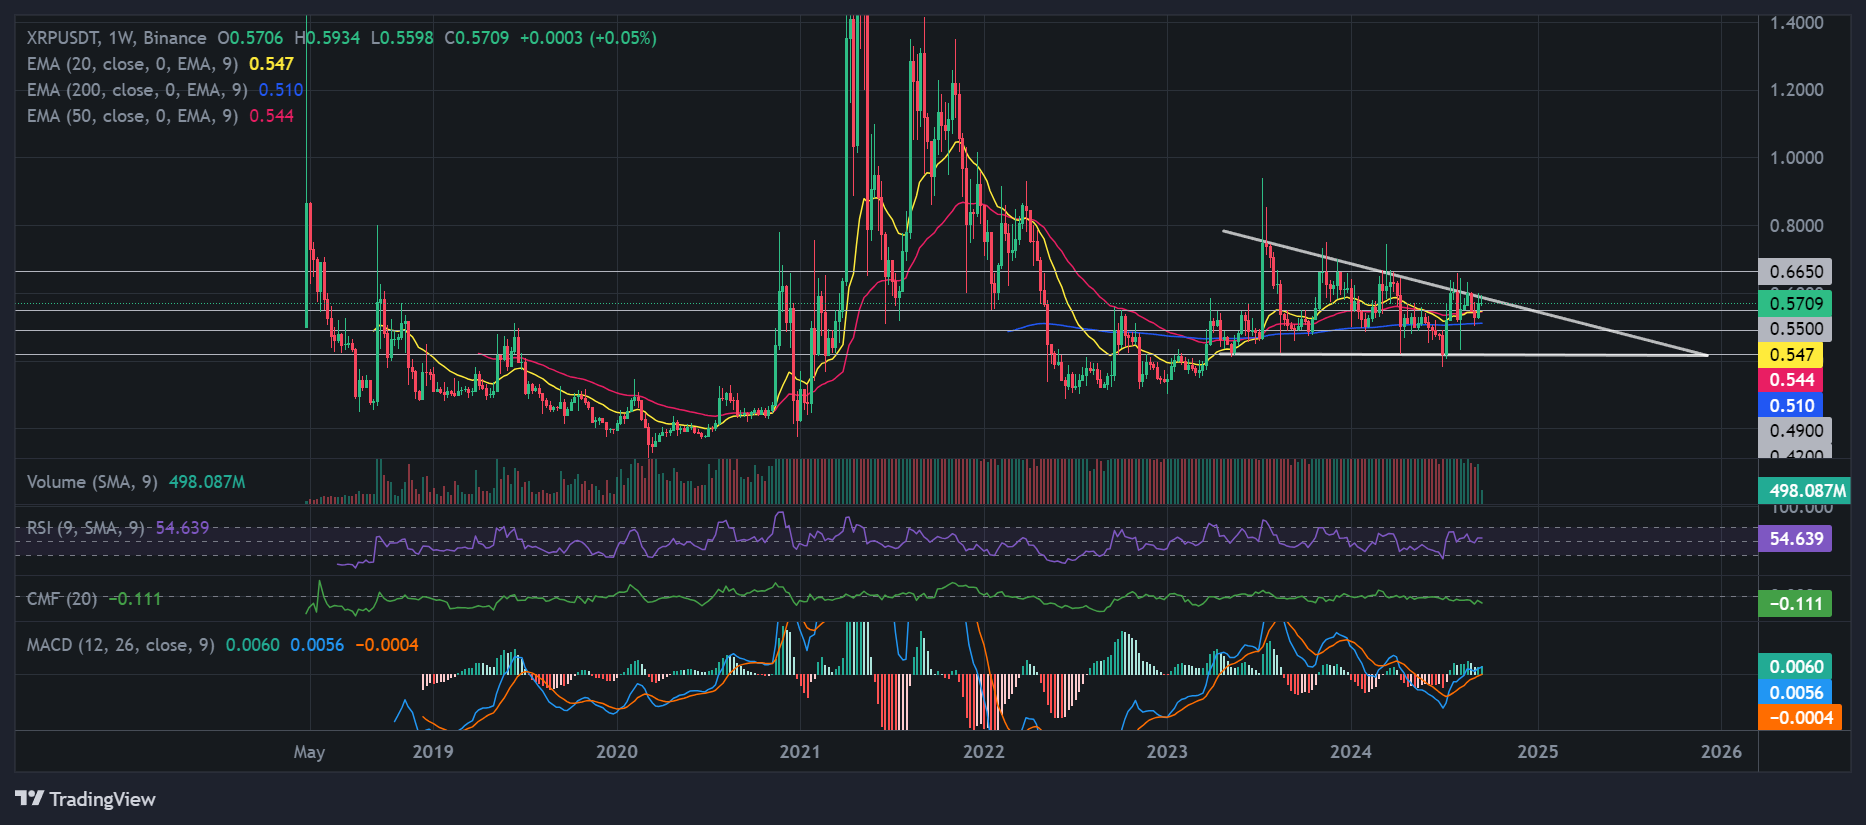Viewport: 1866px width, 825px height.
Task: Click the 2023 label on time axis
Action: click(x=1167, y=752)
